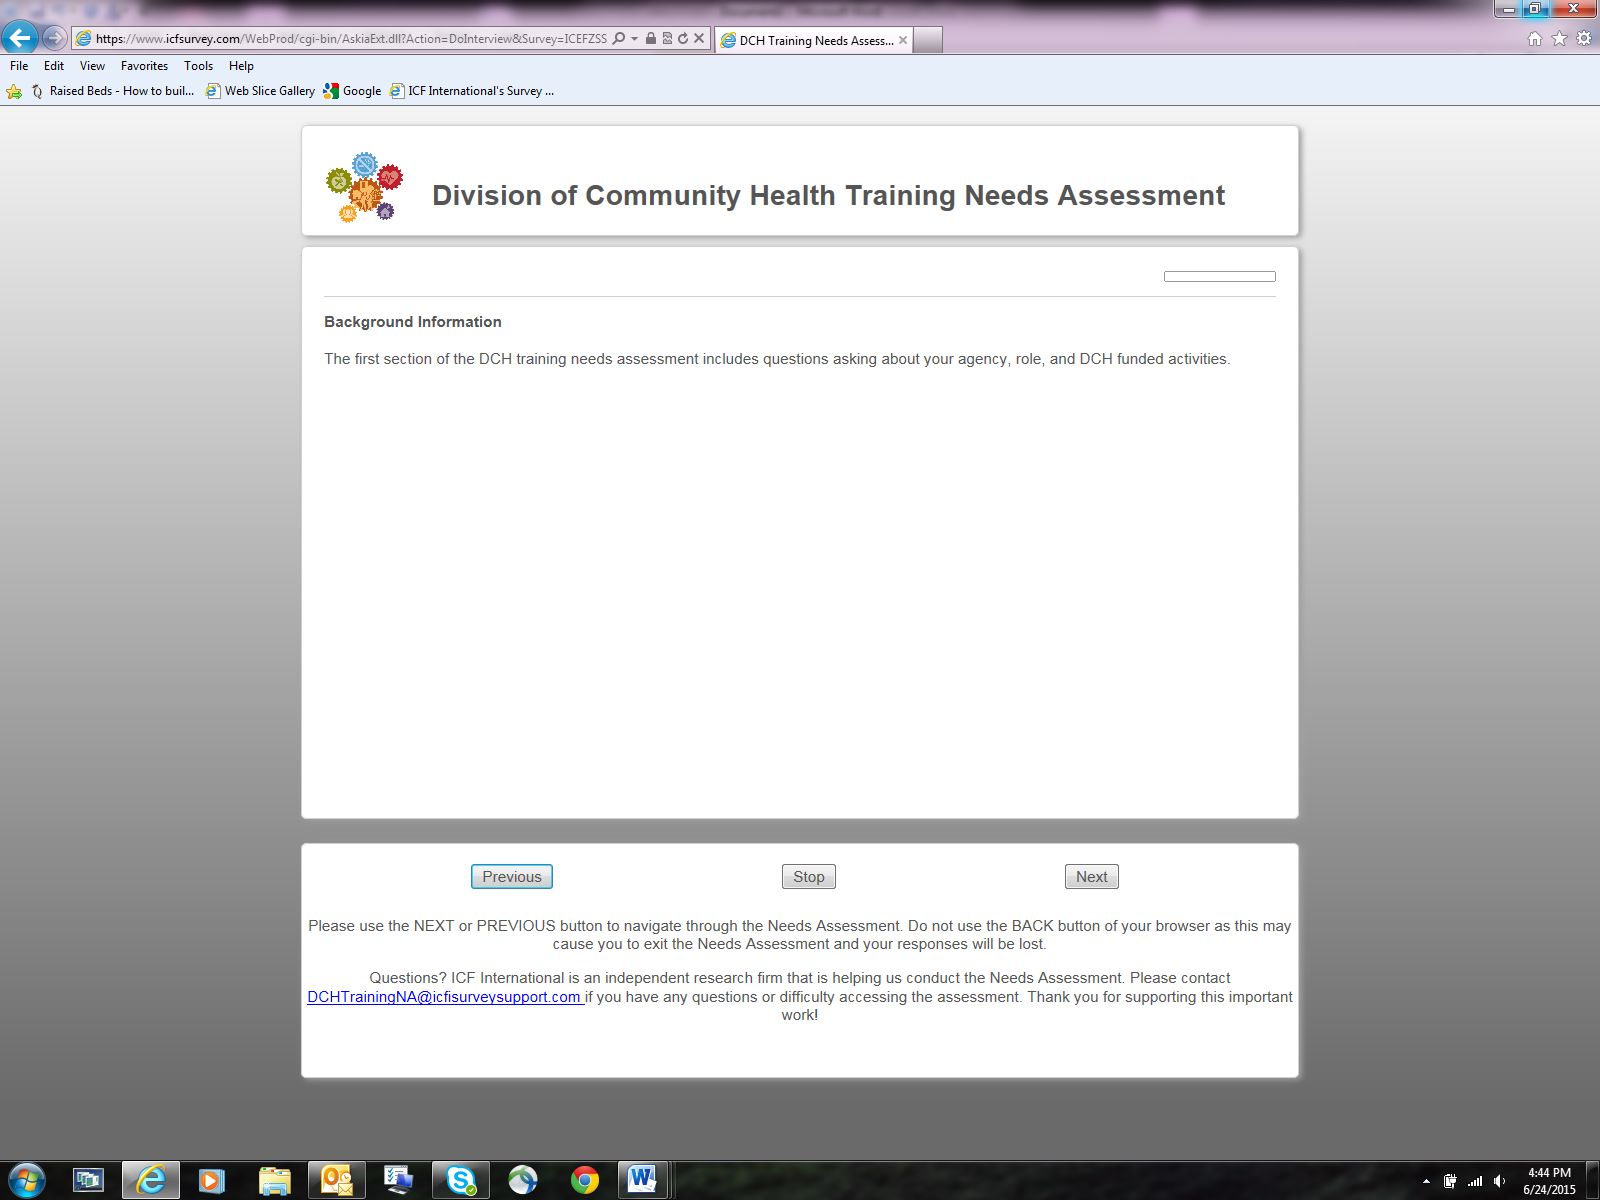Click the survey progress bar
This screenshot has width=1600, height=1200.
[1219, 277]
